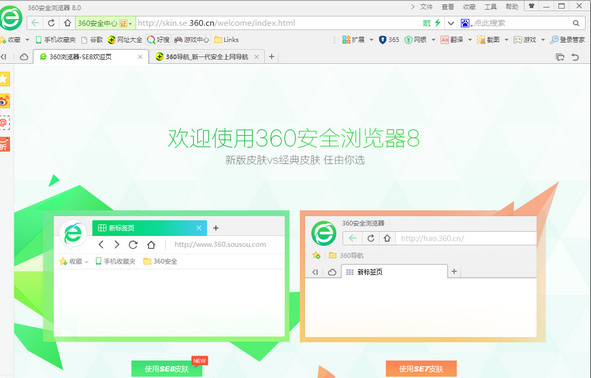Select the SE7 classic skin preview thumbnail

tap(423, 276)
